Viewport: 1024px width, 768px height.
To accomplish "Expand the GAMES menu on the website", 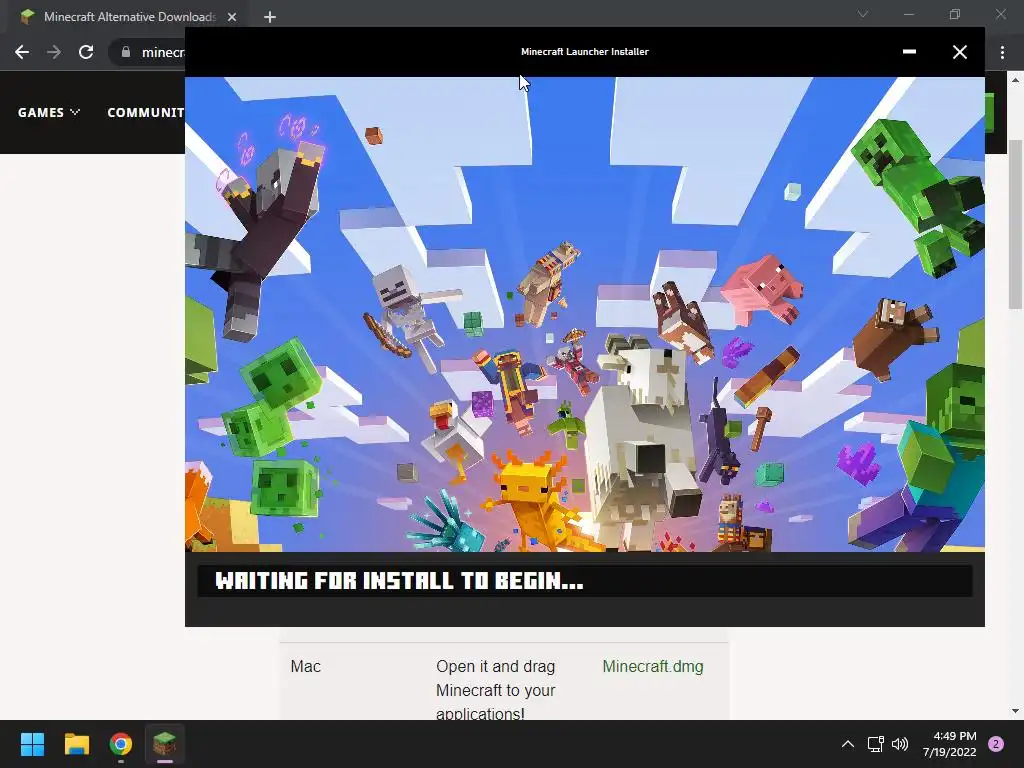I will (x=48, y=112).
